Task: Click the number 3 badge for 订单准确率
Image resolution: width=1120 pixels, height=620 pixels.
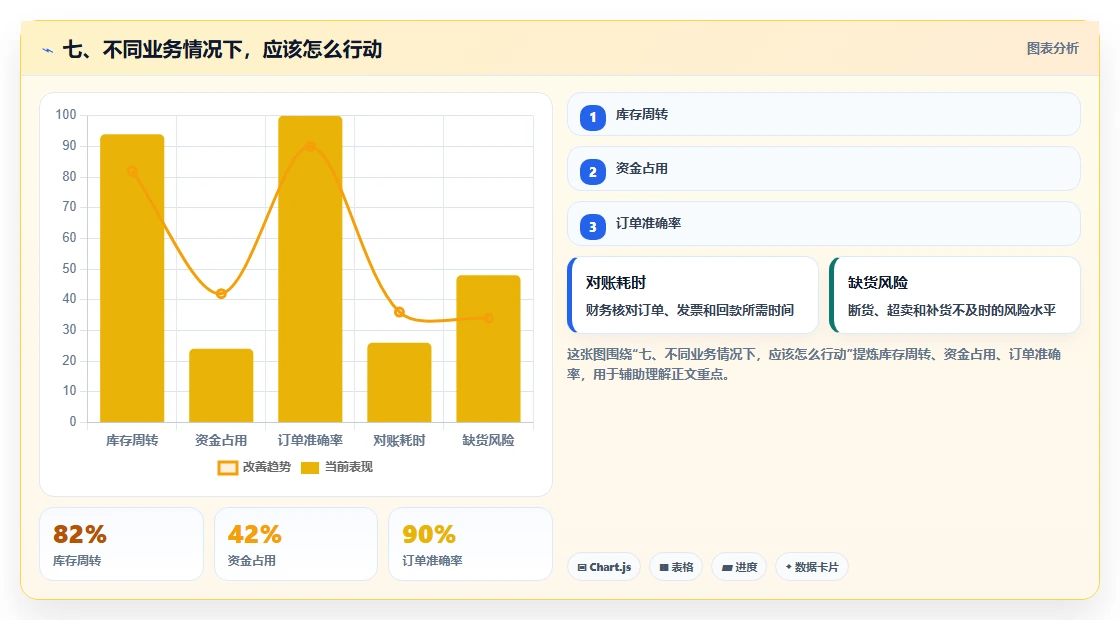Action: tap(592, 227)
